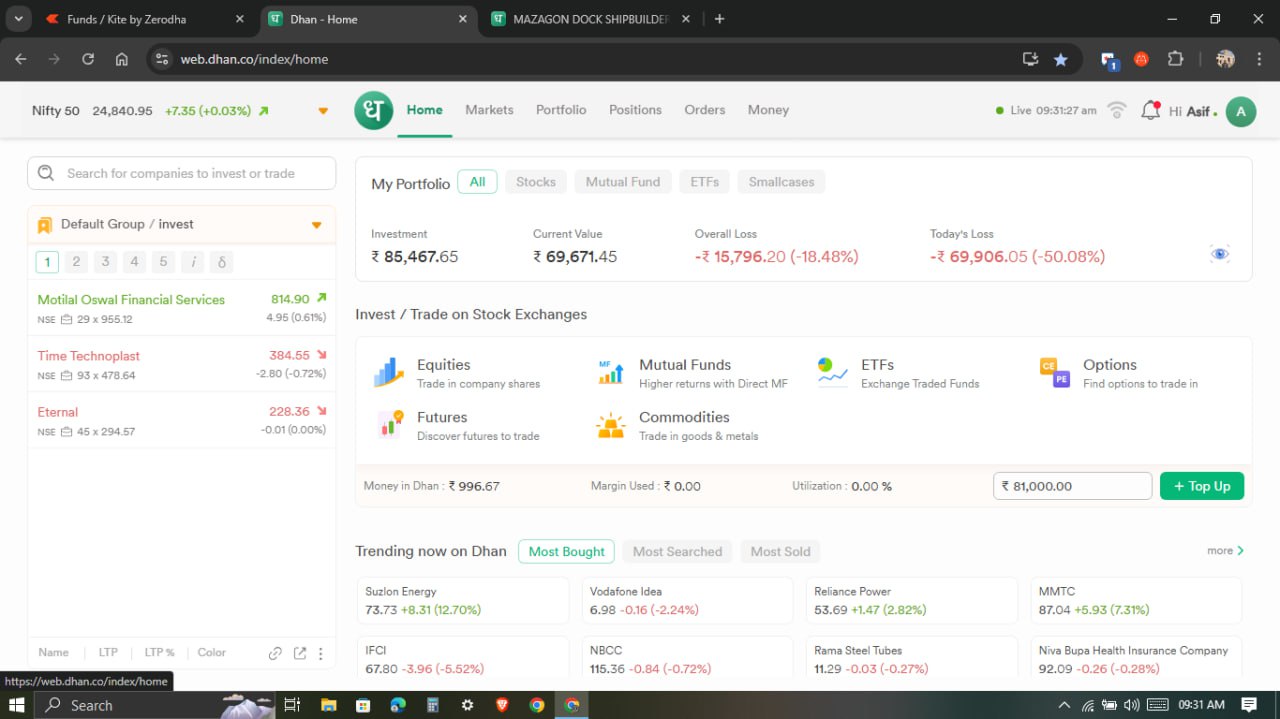The width and height of the screenshot is (1280, 719).
Task: Open the ETFs pie chart icon
Action: click(x=832, y=373)
